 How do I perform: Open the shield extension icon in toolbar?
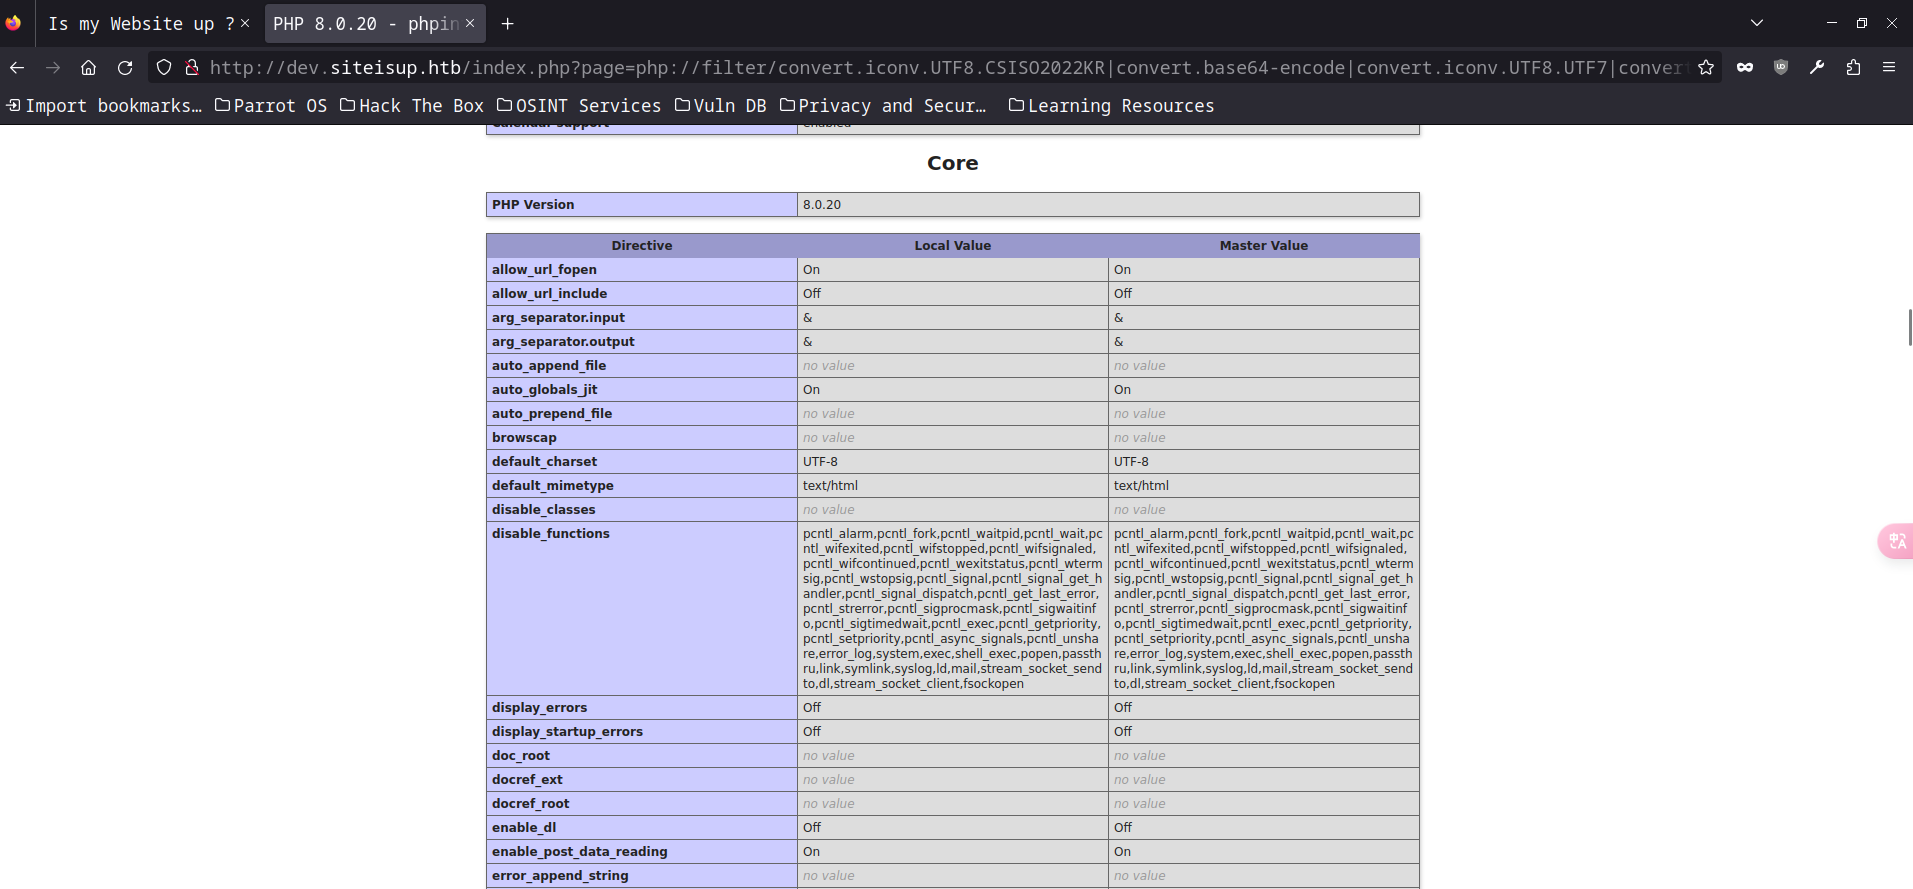point(1781,67)
